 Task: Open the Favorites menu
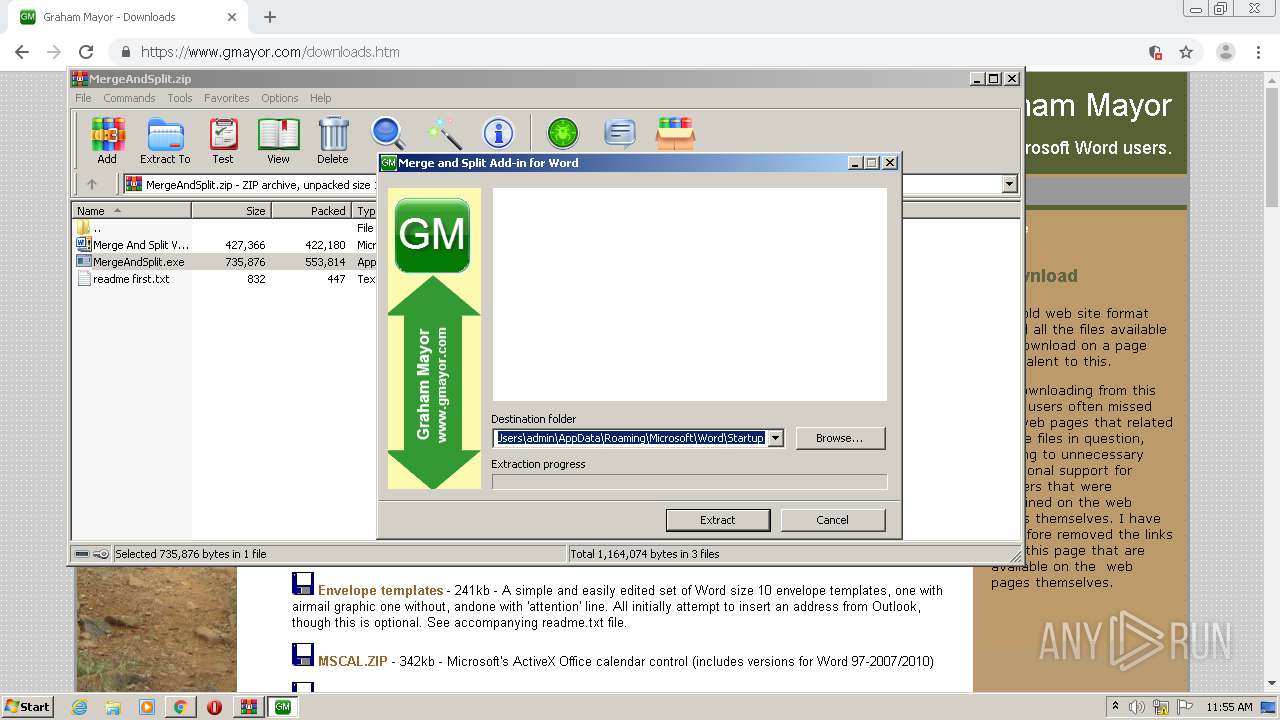coord(227,98)
